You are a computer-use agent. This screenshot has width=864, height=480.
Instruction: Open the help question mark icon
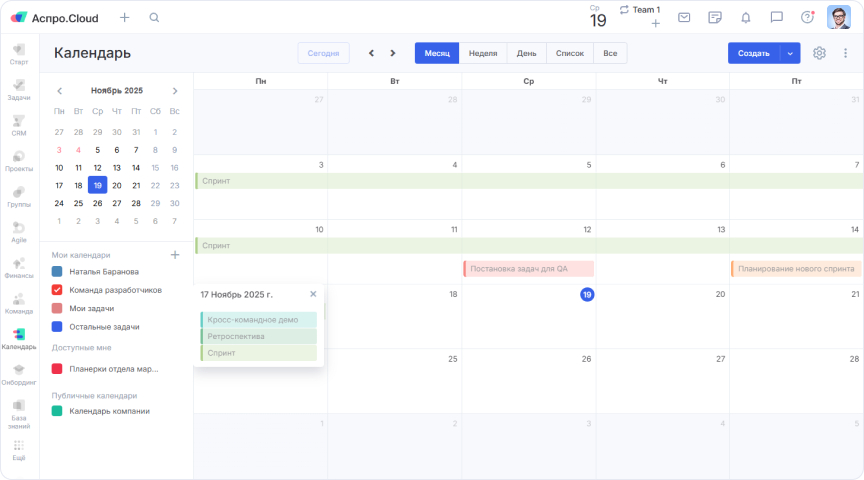click(807, 18)
